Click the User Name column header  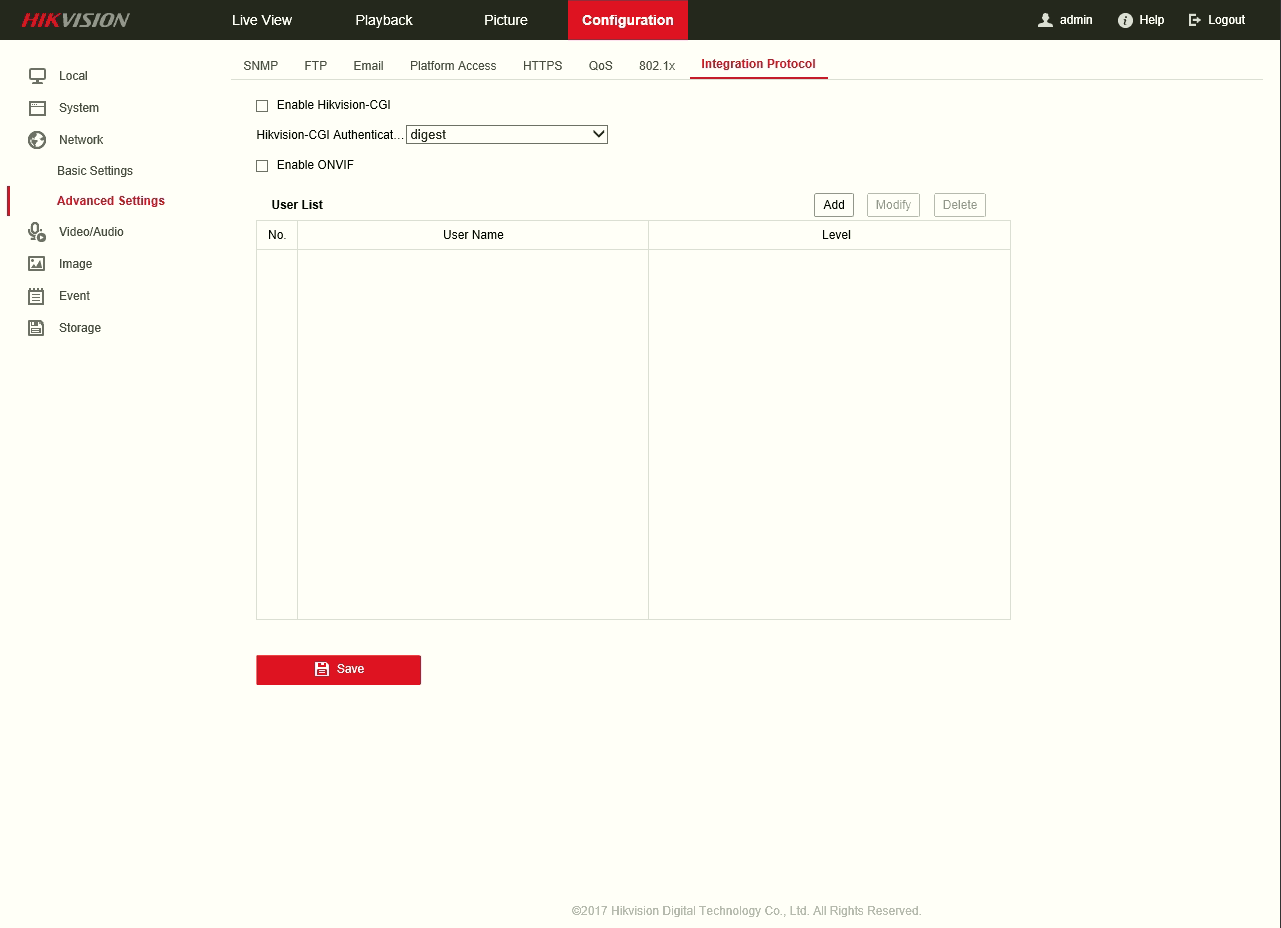click(473, 235)
